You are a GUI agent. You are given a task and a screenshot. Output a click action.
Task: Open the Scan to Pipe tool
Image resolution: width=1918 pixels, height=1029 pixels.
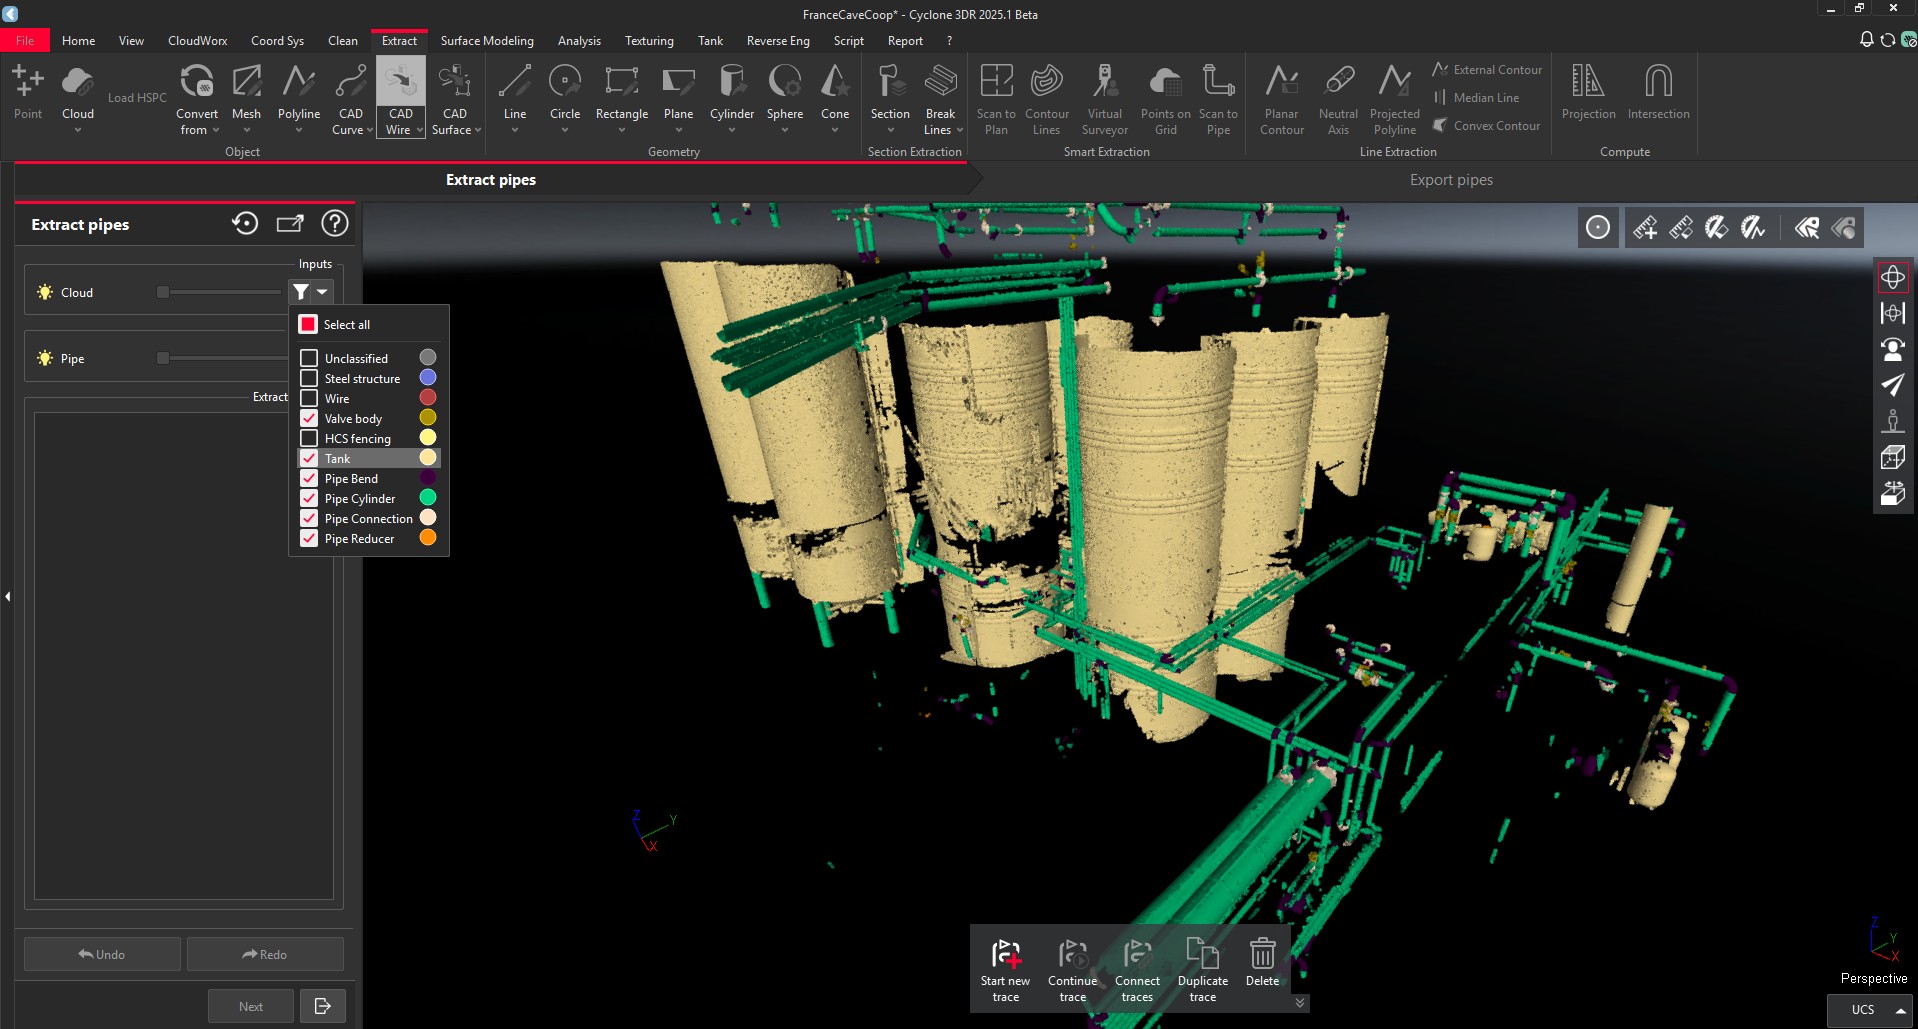click(1218, 95)
